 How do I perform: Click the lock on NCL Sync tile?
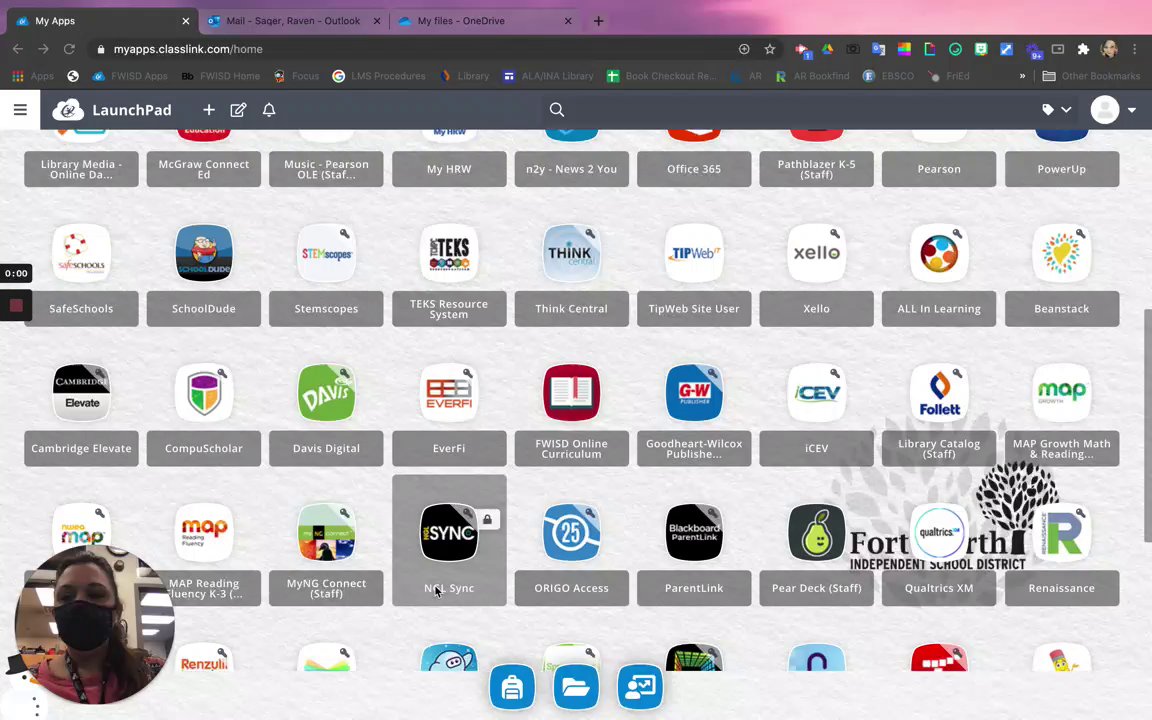(x=487, y=519)
